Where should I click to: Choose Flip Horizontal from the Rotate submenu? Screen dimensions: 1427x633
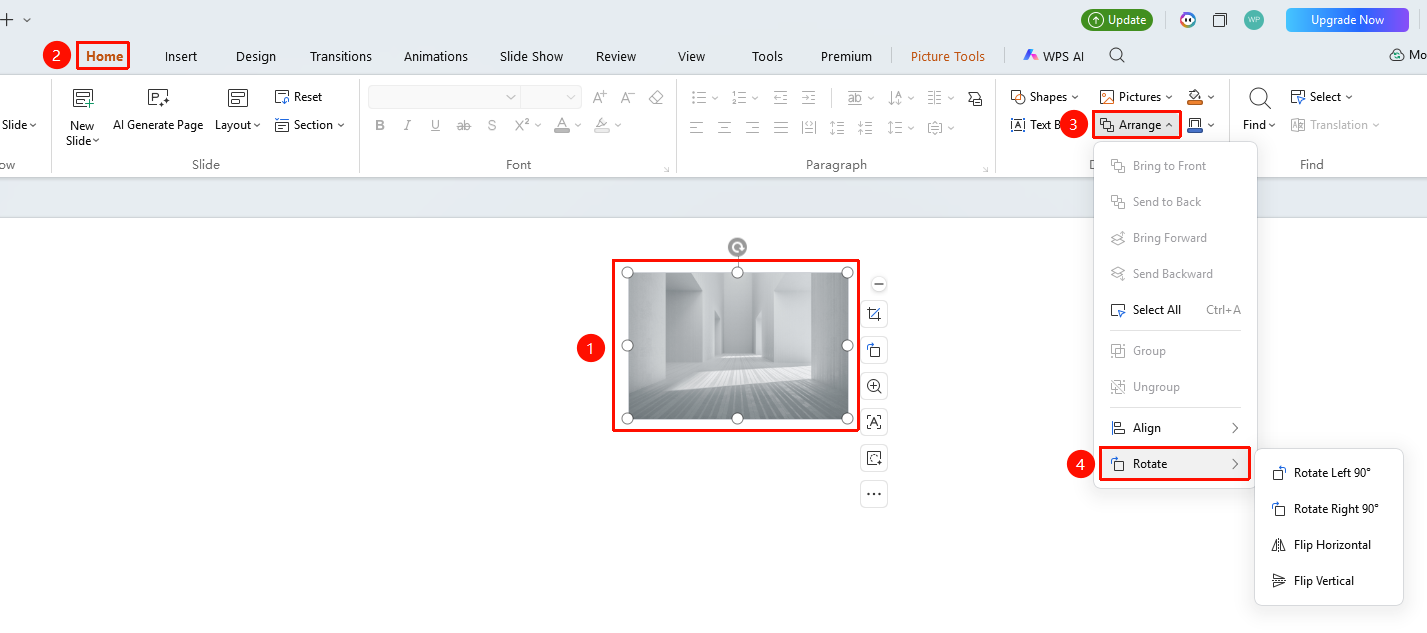[1321, 545]
